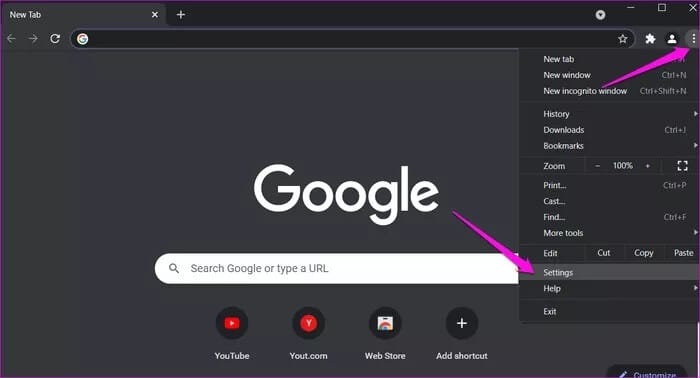Image resolution: width=700 pixels, height=378 pixels.
Task: Maximize the Chrome window
Action: click(x=662, y=8)
